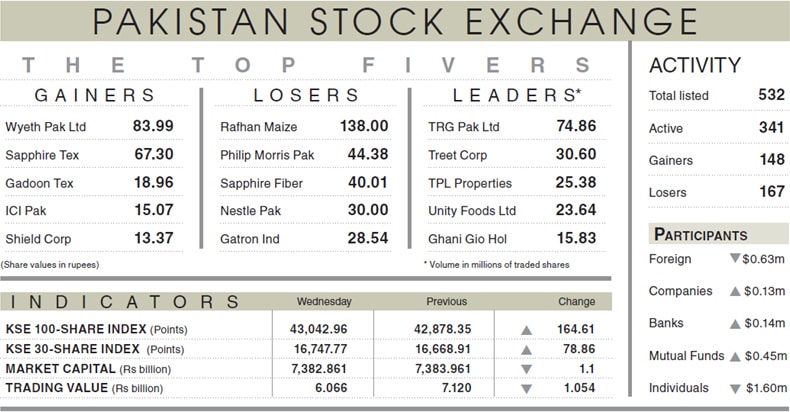This screenshot has width=790, height=412.
Task: Select the Losers column heading
Action: [x=306, y=96]
